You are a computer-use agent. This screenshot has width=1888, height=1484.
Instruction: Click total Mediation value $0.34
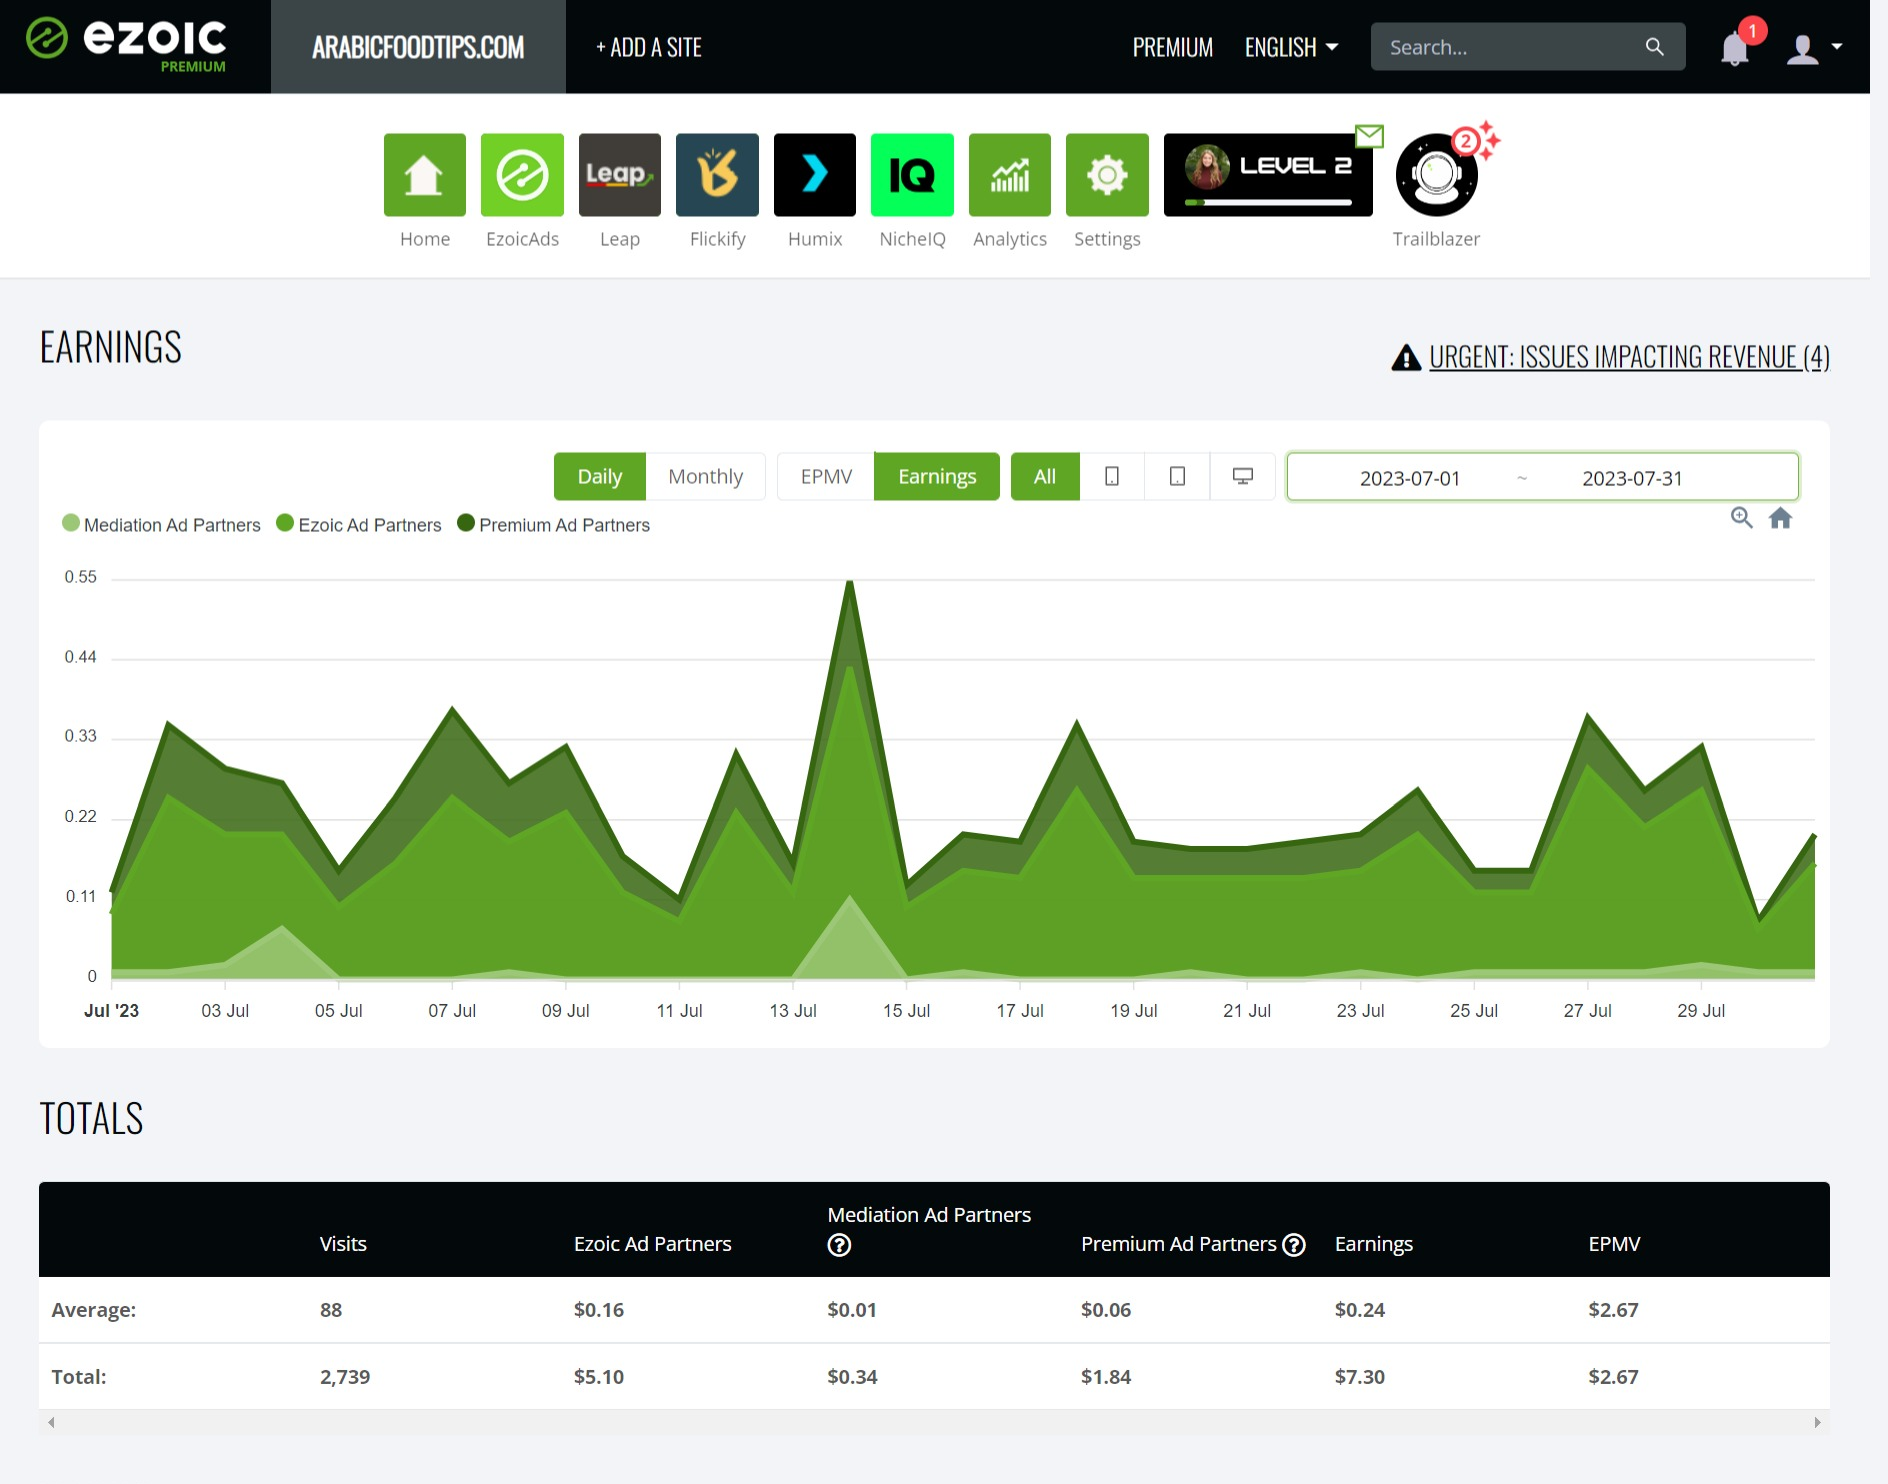852,1377
